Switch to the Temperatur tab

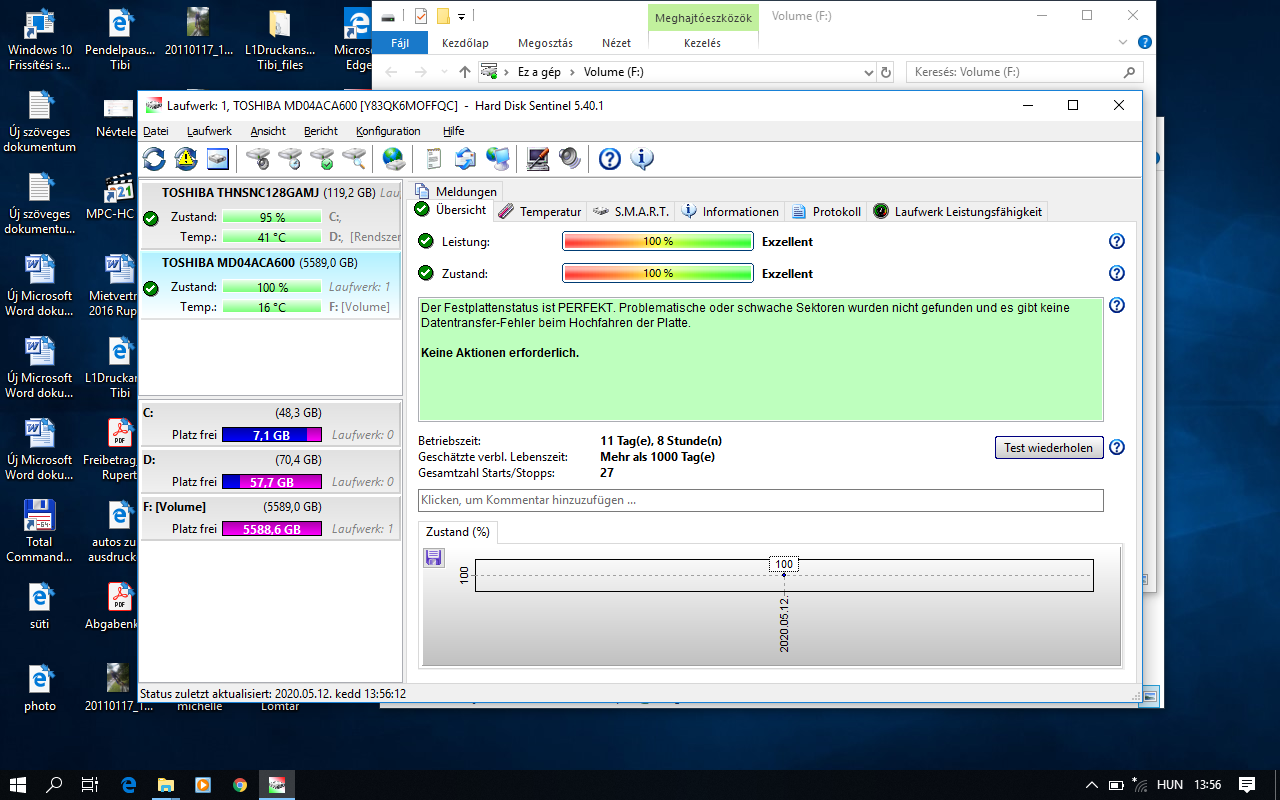tap(540, 211)
